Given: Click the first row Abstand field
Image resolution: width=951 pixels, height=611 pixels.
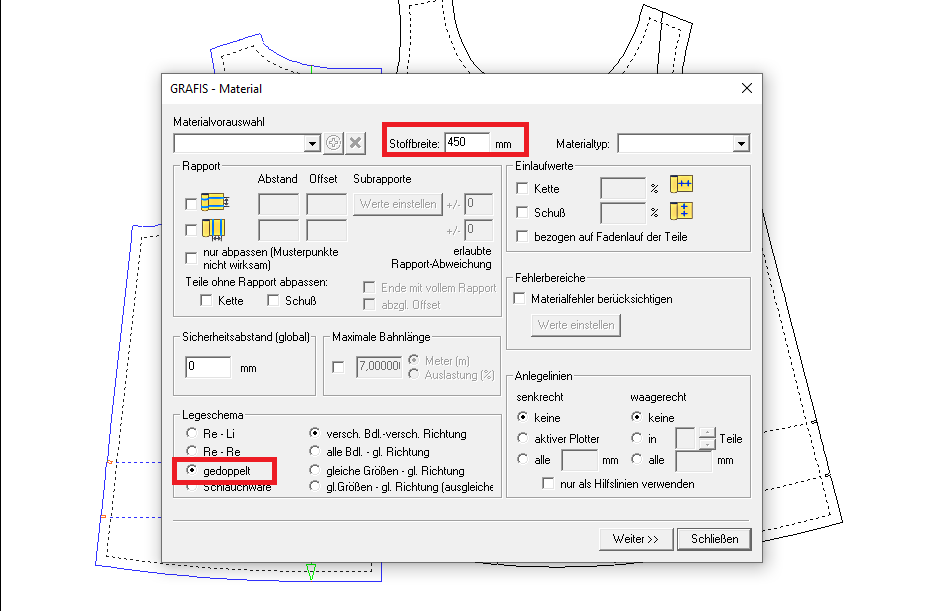Looking at the screenshot, I should pyautogui.click(x=278, y=204).
